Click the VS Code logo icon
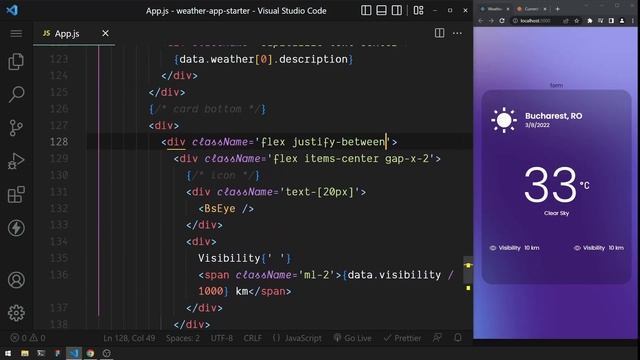Viewport: 640px width, 360px height. 12,10
